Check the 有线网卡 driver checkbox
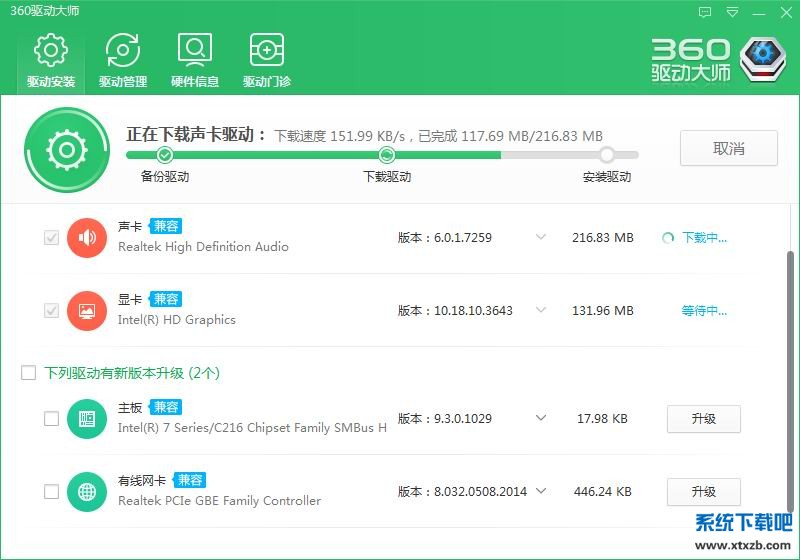Image resolution: width=800 pixels, height=560 pixels. [52, 492]
